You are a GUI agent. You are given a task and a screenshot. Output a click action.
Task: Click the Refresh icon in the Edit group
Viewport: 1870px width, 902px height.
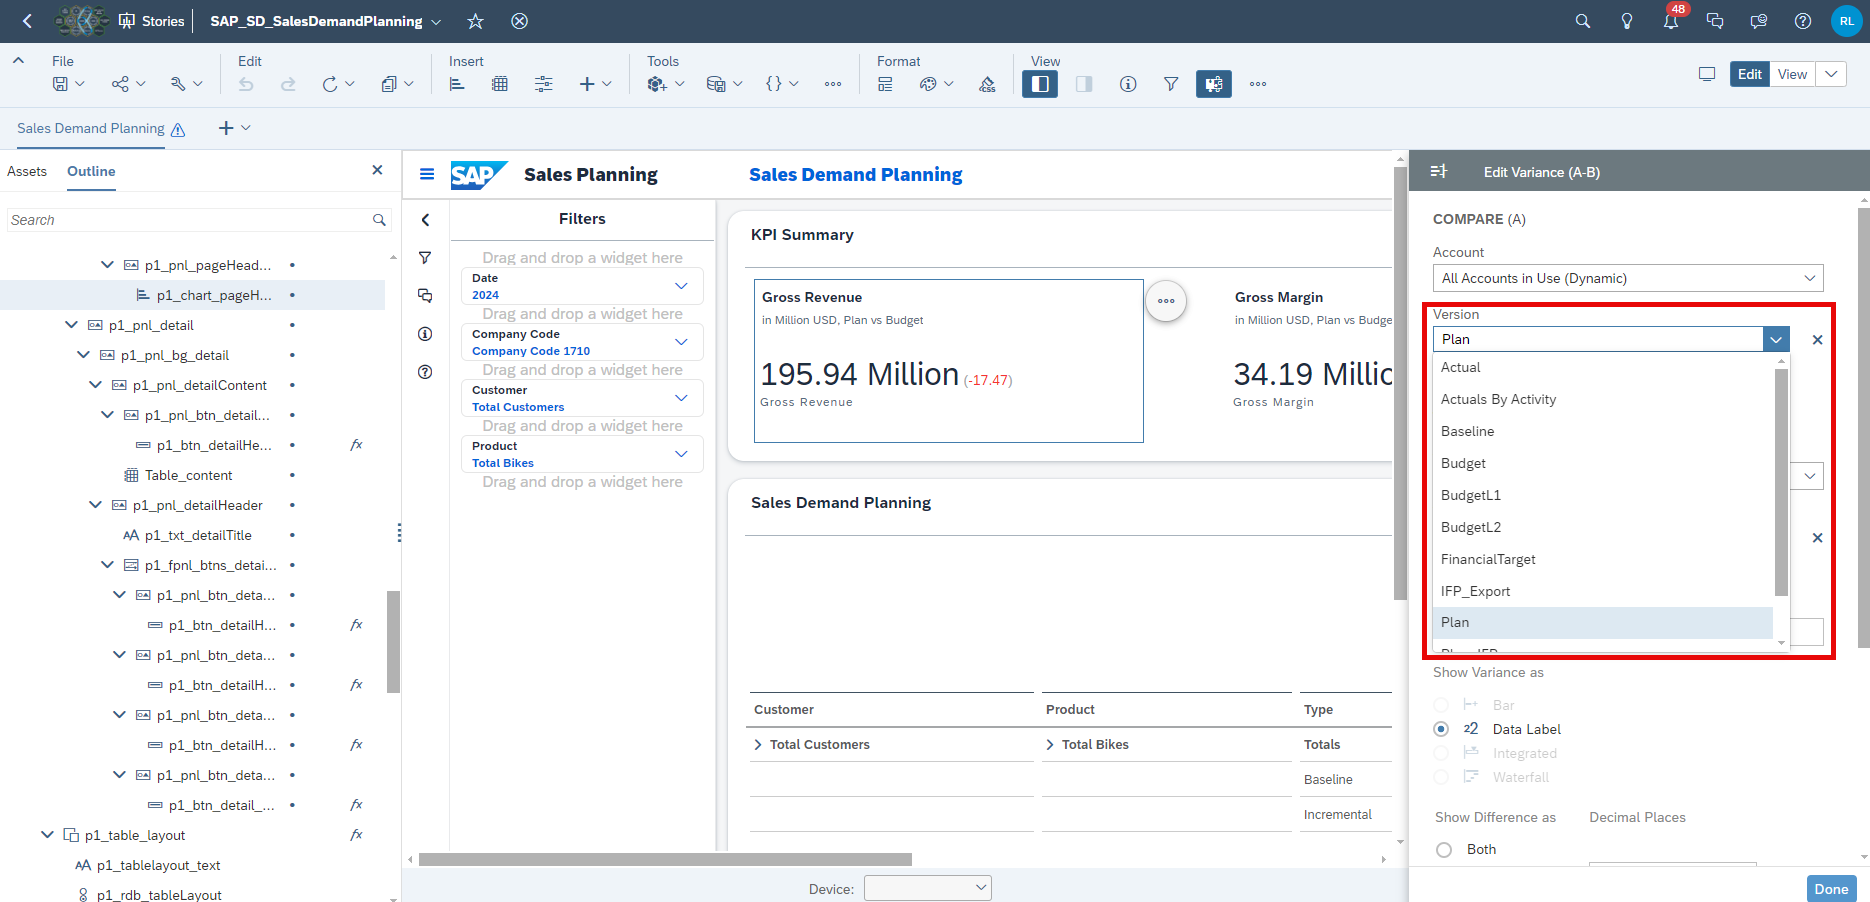(x=330, y=84)
